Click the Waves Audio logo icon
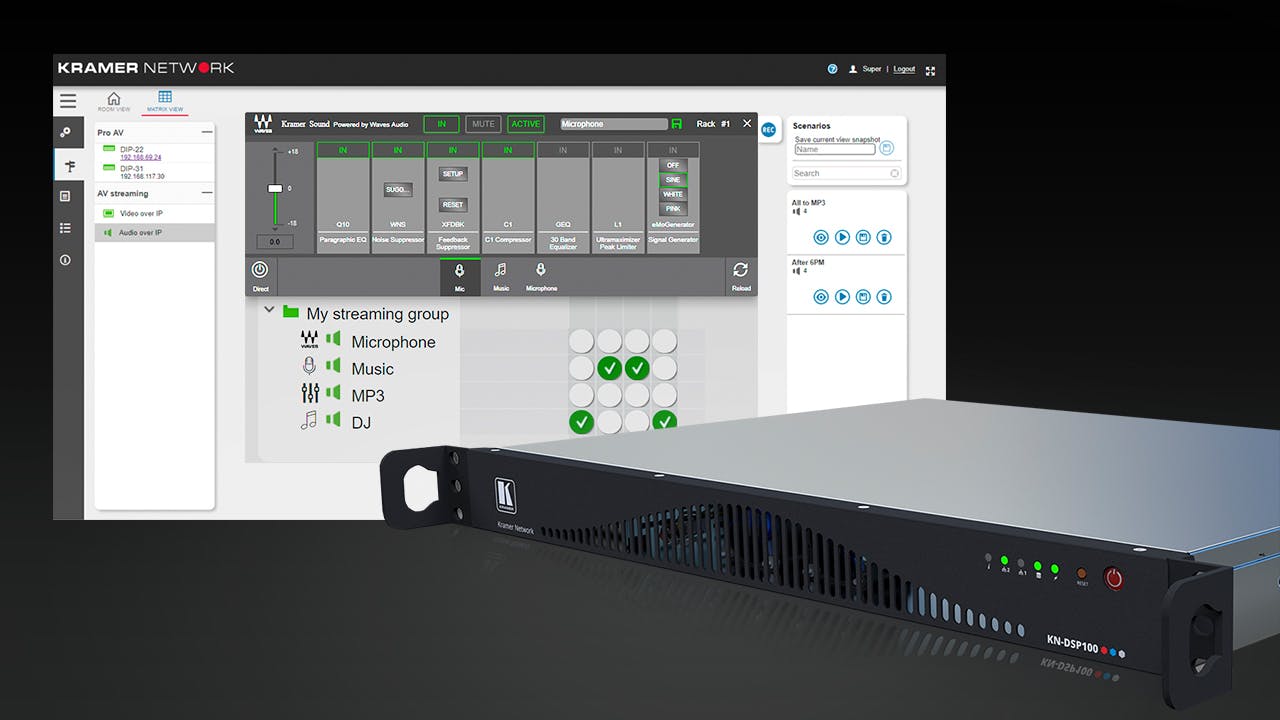This screenshot has height=720, width=1280. 260,122
